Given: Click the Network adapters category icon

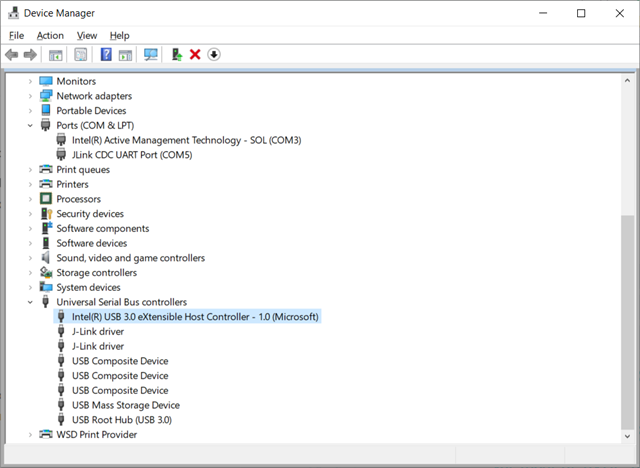Looking at the screenshot, I should click(x=46, y=96).
